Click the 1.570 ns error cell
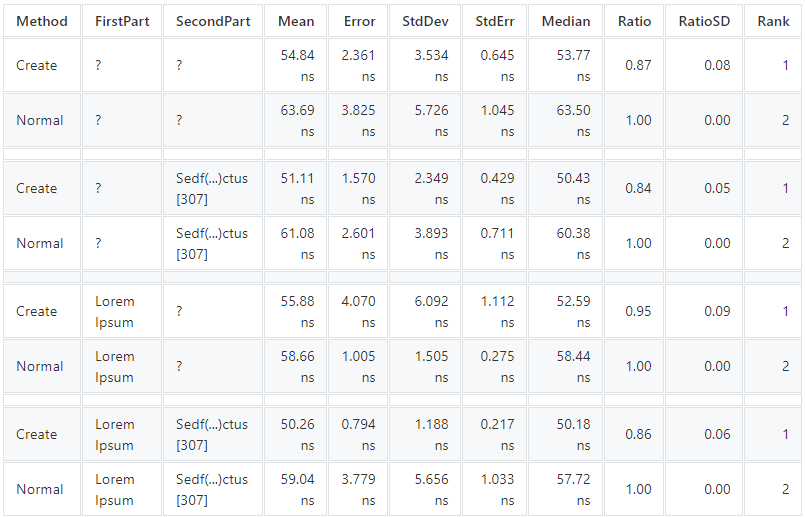The height and width of the screenshot is (517, 805). [x=358, y=188]
